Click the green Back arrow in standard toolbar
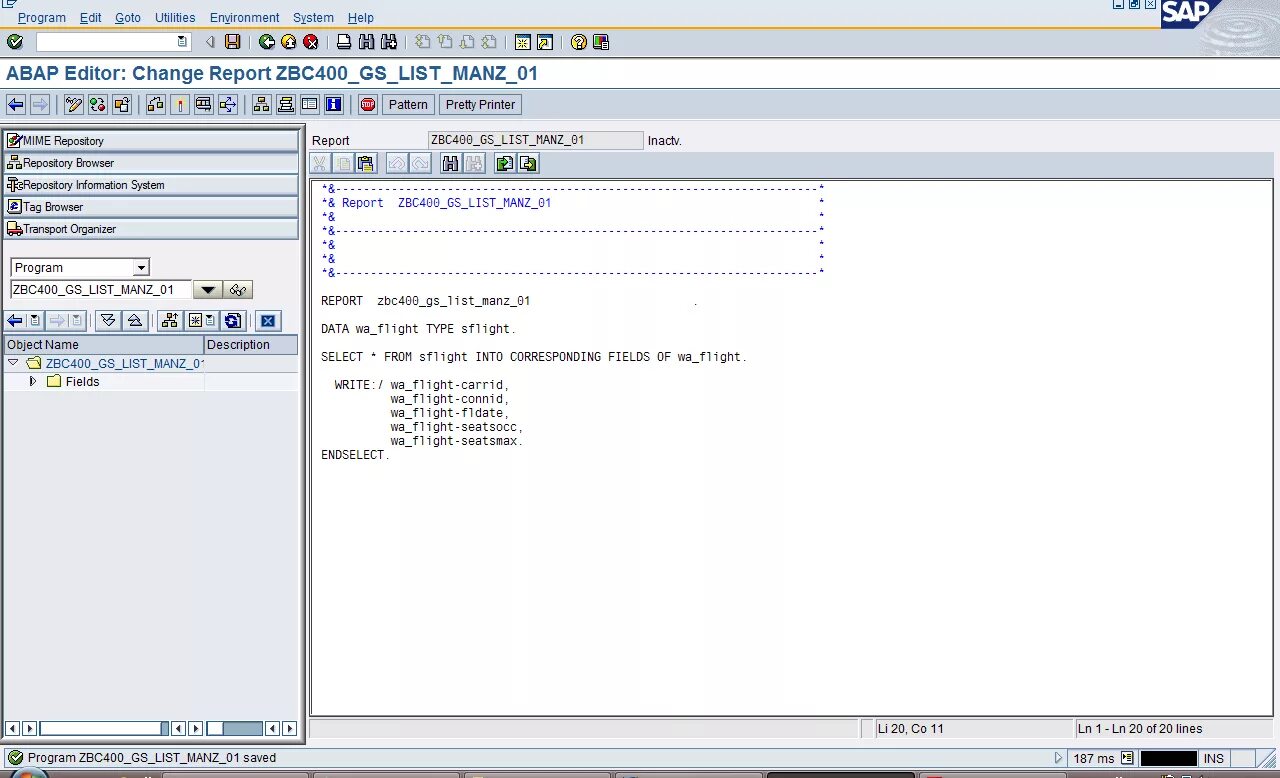 point(267,42)
